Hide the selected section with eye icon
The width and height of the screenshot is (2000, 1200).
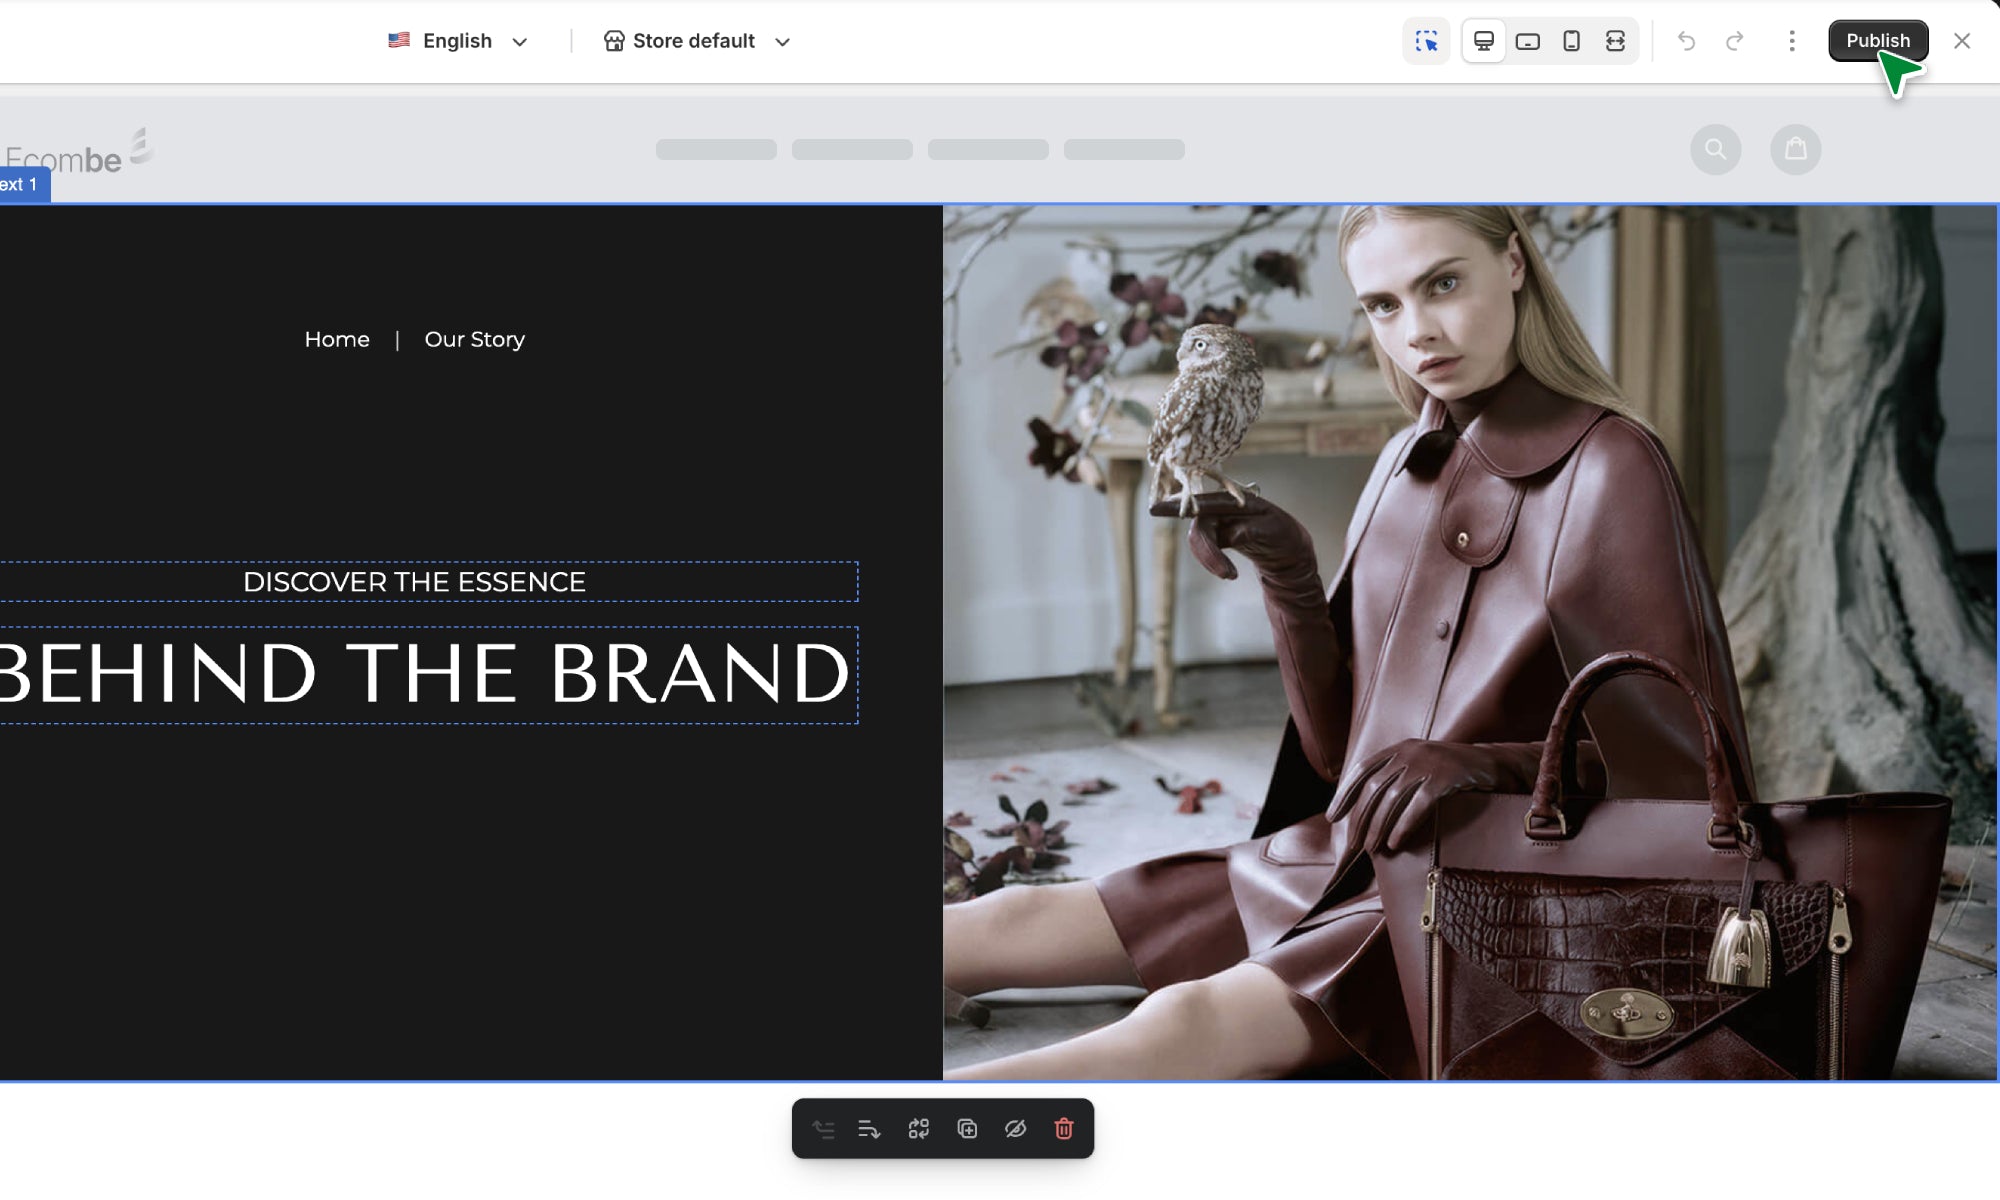1015,1129
